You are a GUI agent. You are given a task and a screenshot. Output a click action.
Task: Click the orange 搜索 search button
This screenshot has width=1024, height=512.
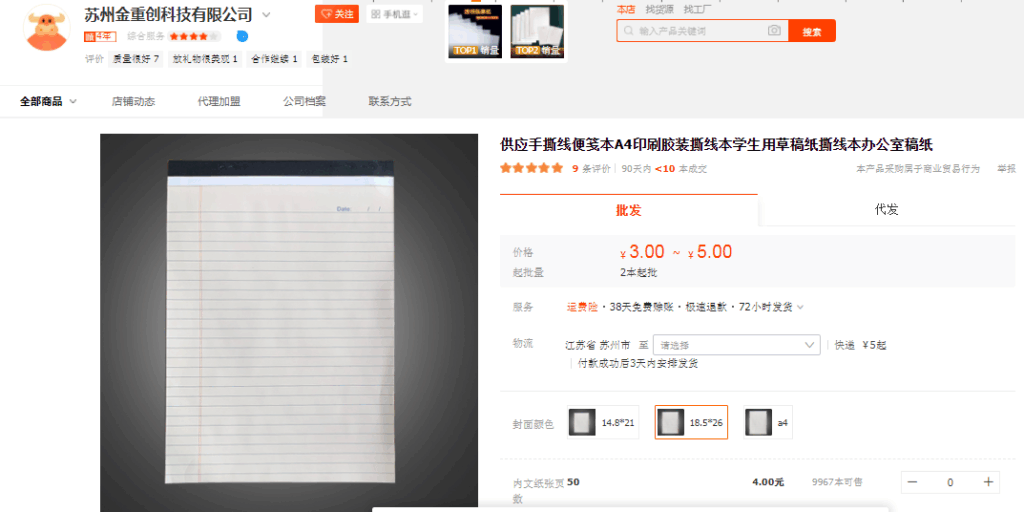click(x=811, y=31)
